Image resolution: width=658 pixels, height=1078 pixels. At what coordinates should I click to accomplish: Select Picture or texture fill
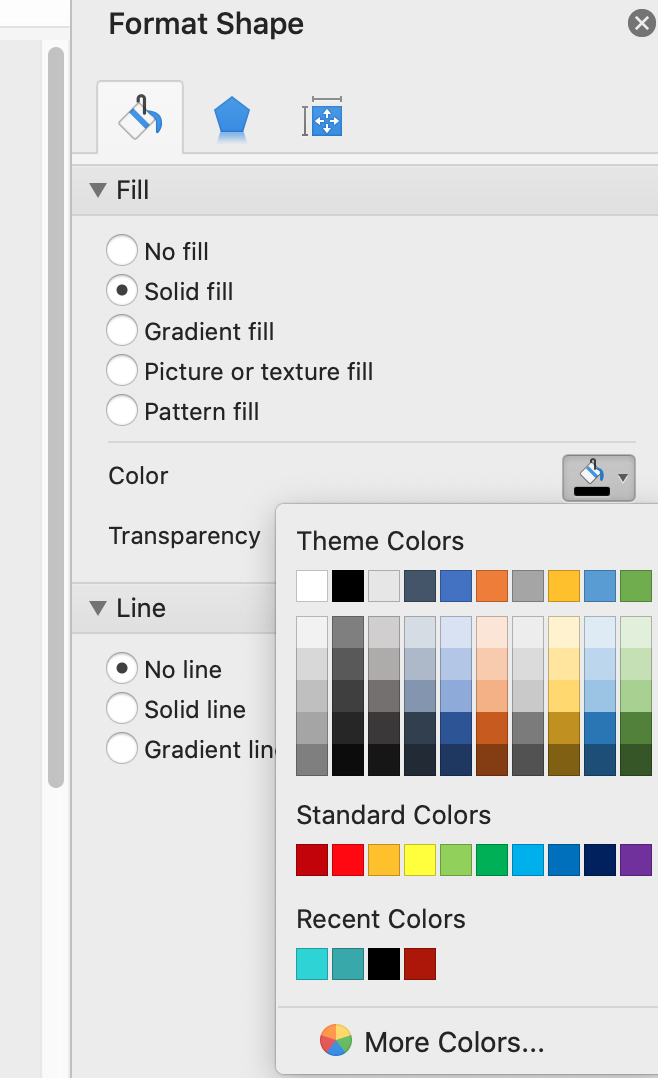[122, 371]
